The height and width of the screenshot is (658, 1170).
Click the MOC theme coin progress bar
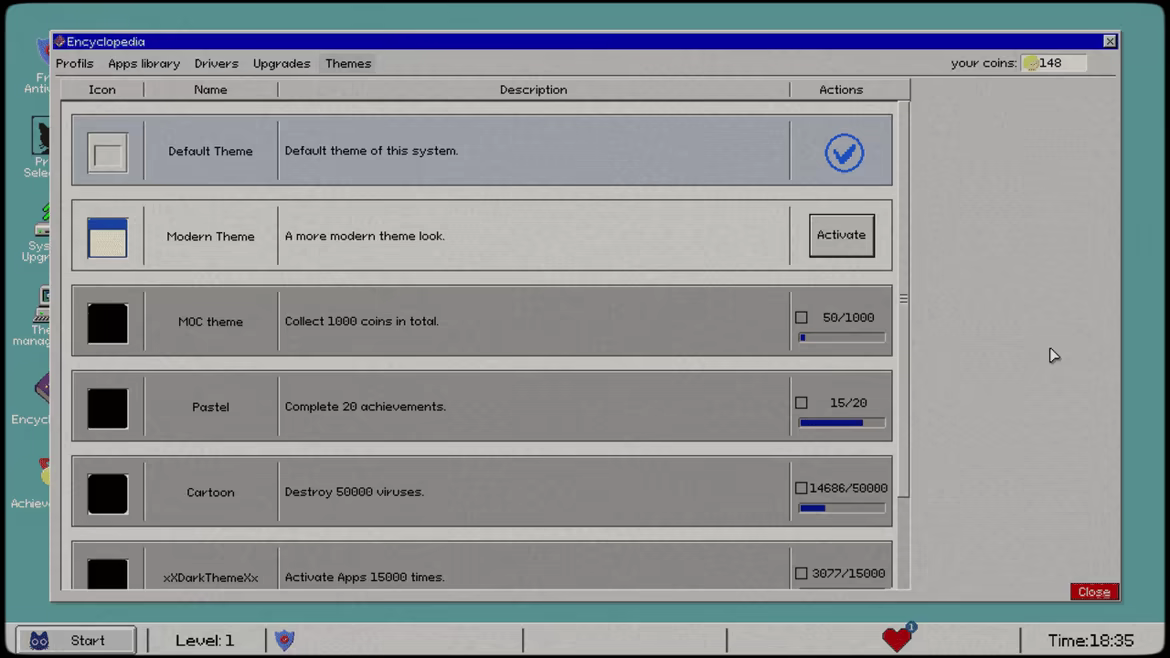tap(842, 338)
